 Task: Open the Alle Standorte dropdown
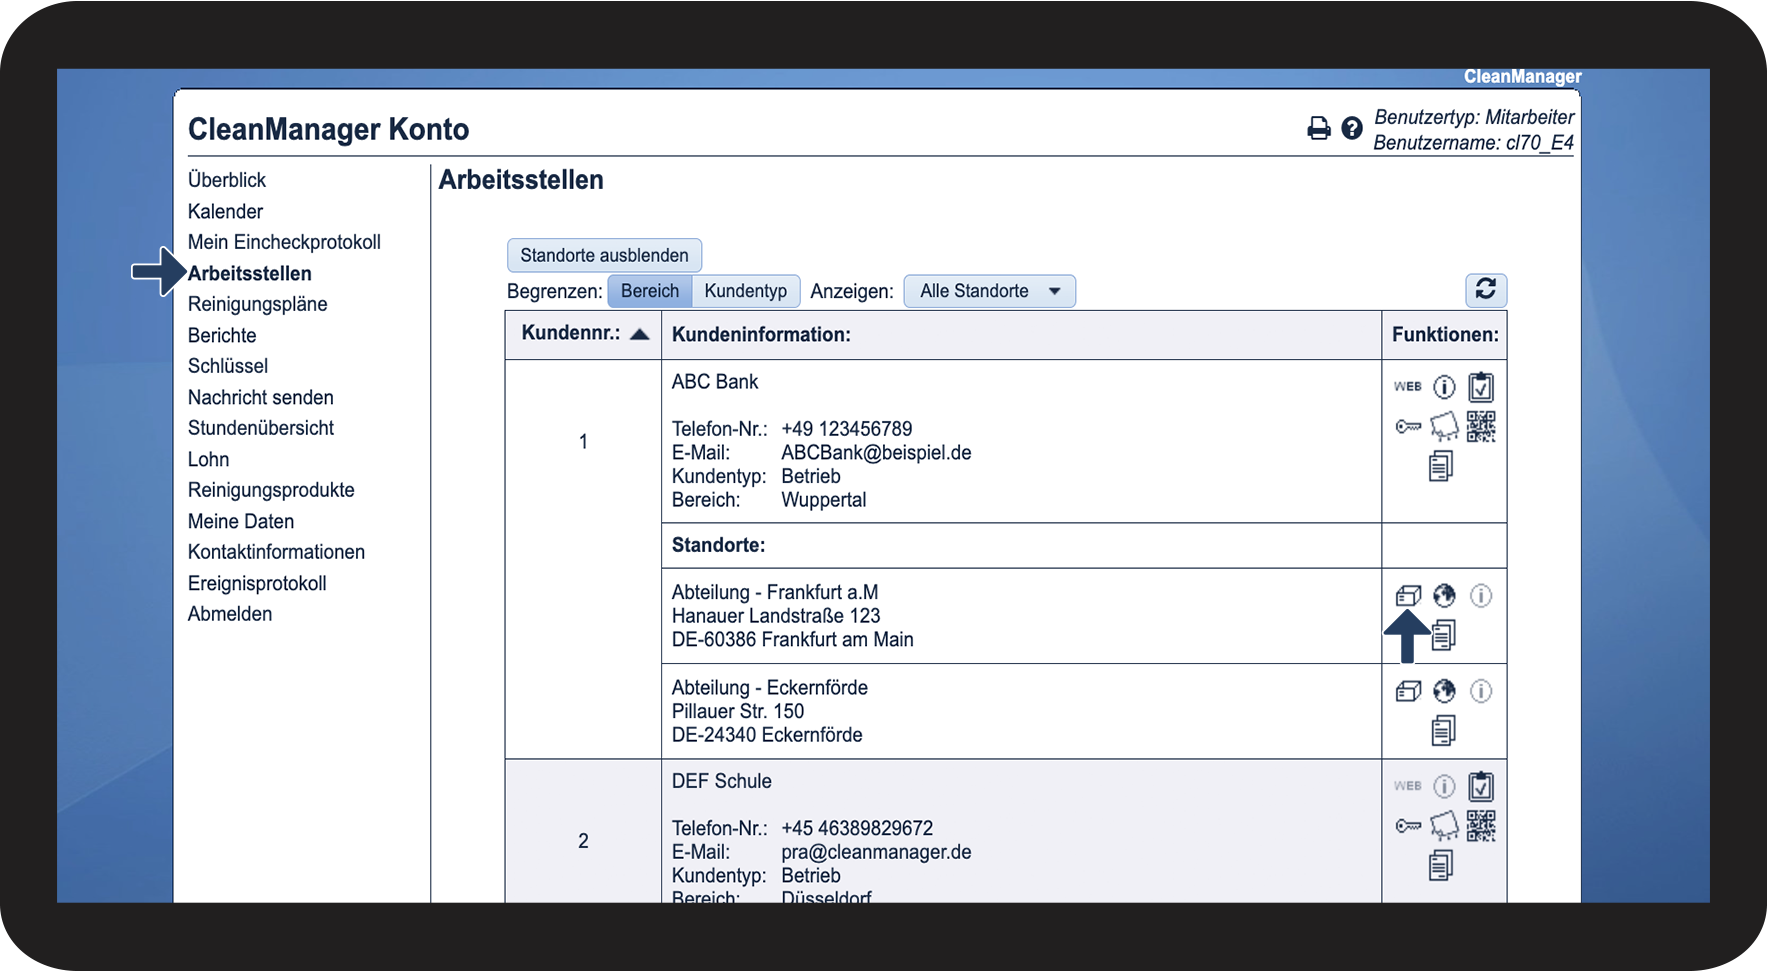tap(989, 291)
